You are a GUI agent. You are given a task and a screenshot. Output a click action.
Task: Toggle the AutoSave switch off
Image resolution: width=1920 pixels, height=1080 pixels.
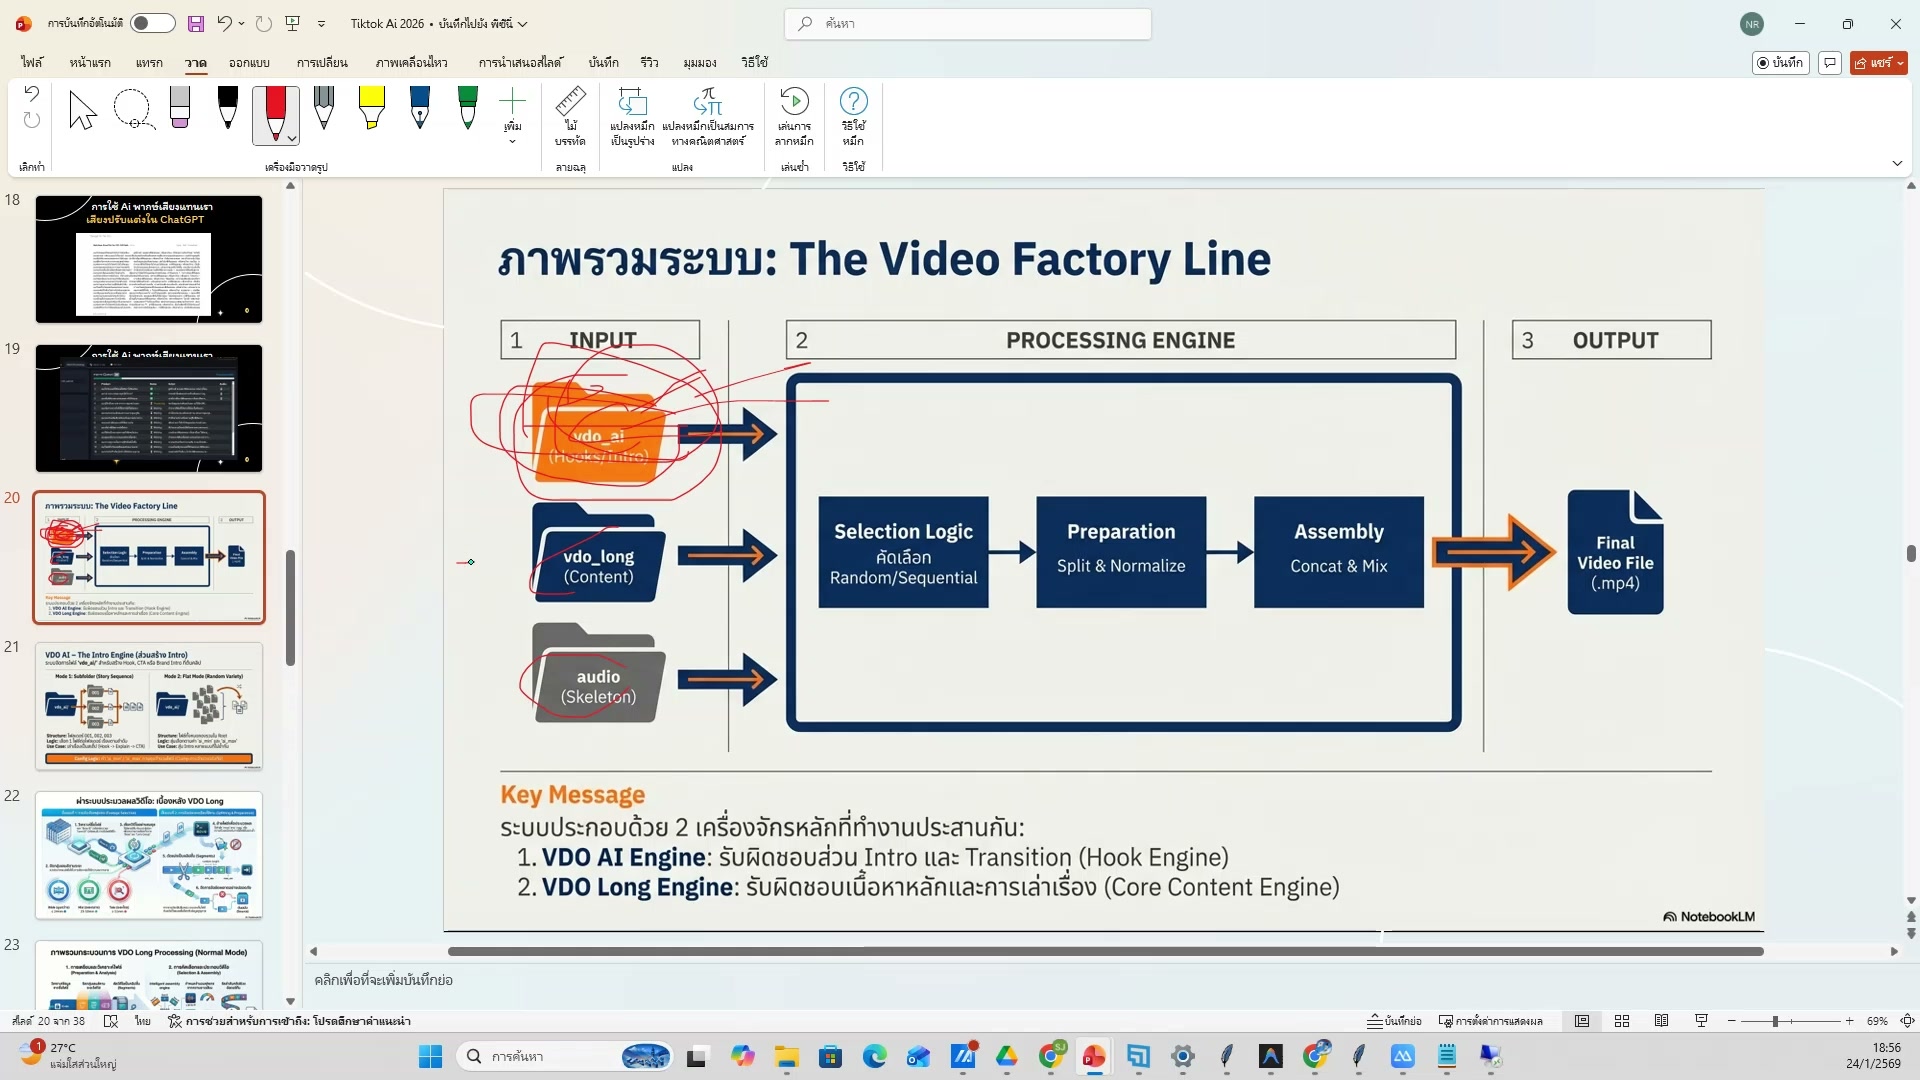pos(152,22)
